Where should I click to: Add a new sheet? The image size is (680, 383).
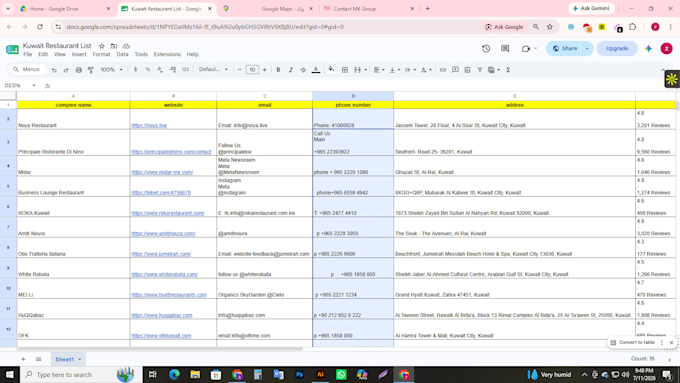tap(23, 359)
